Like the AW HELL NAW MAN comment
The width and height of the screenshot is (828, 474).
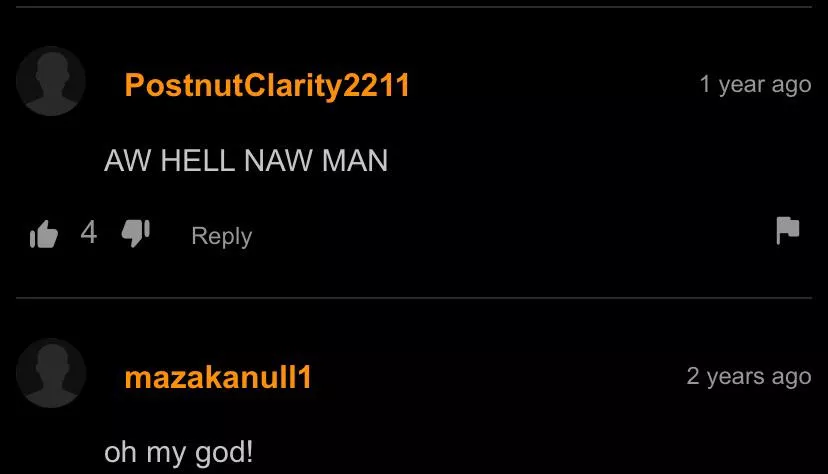coord(44,234)
